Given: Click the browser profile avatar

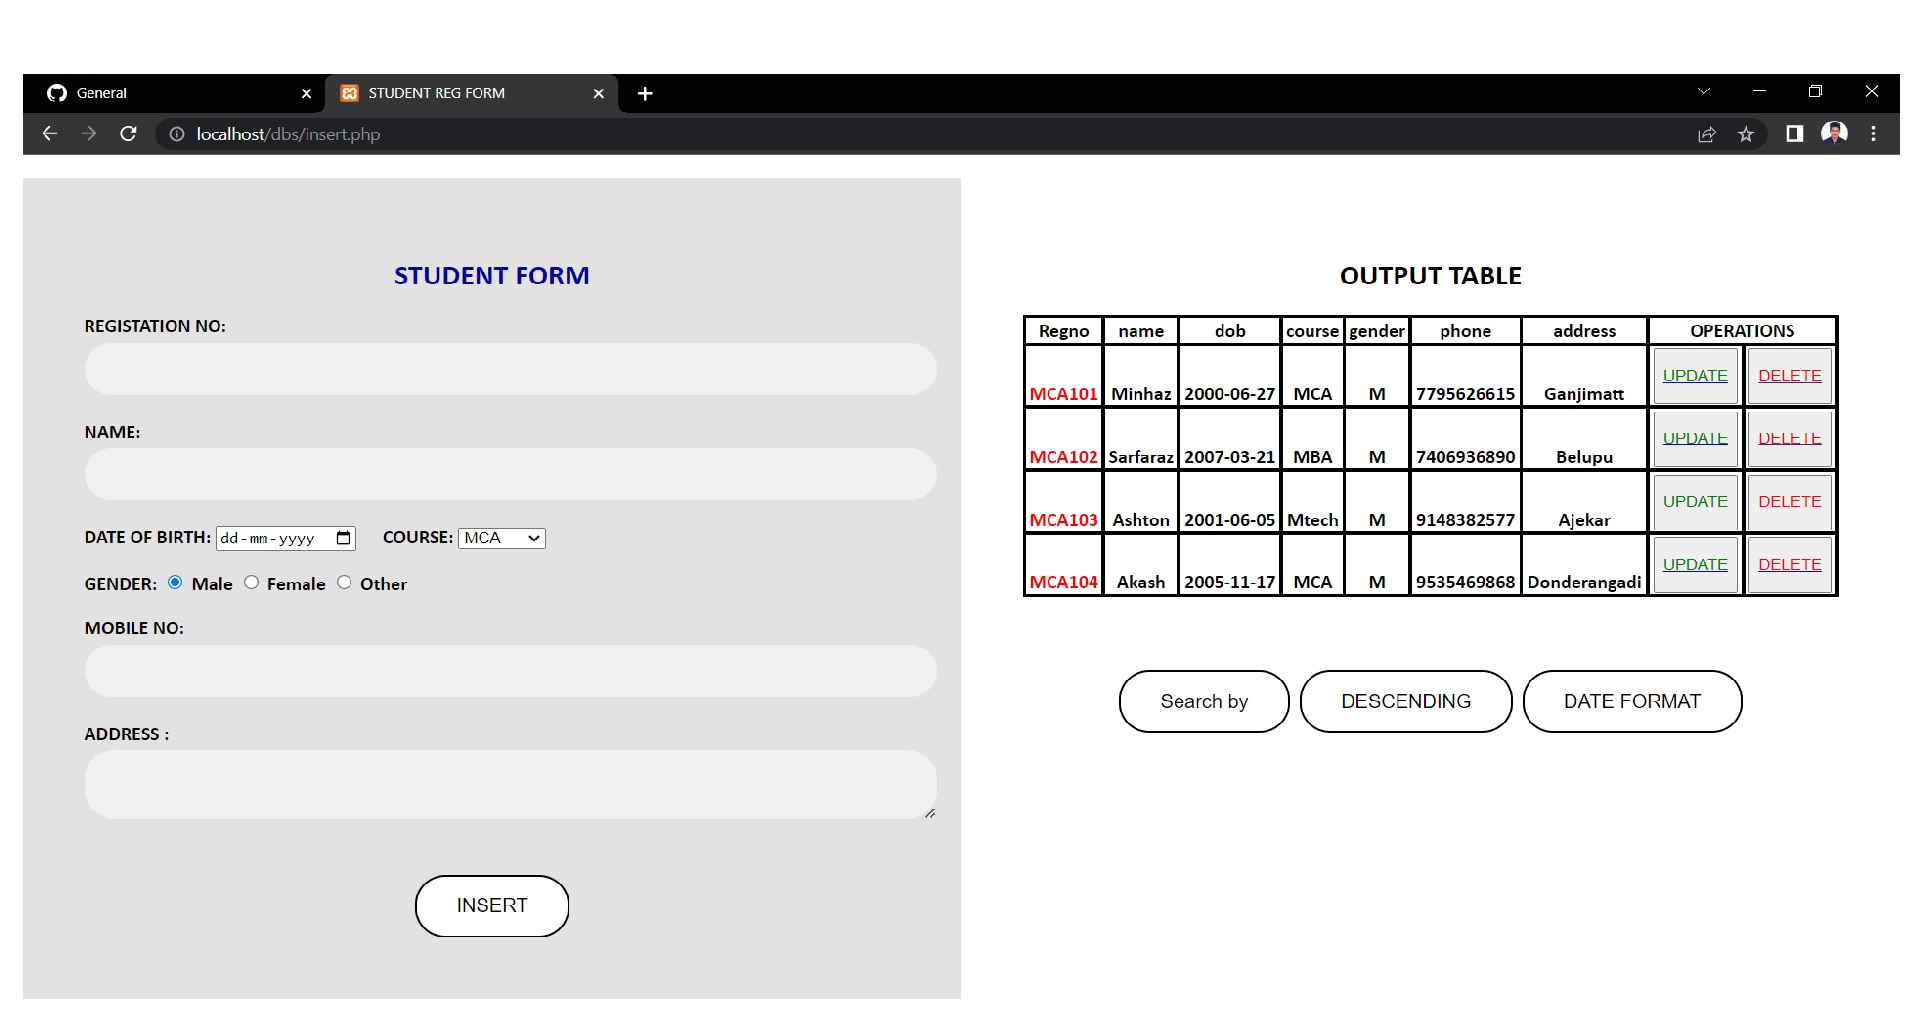Looking at the screenshot, I should (1836, 133).
